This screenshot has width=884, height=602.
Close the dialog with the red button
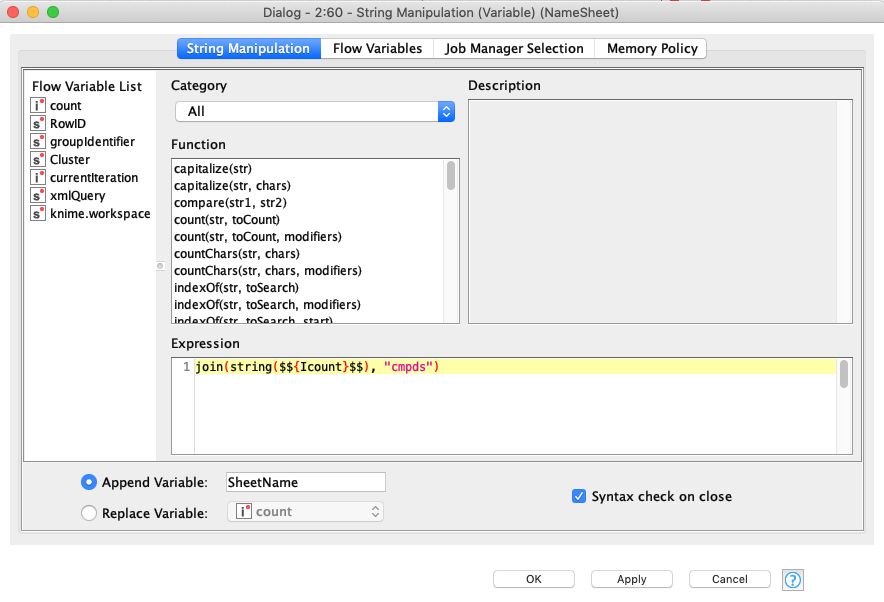coord(13,12)
